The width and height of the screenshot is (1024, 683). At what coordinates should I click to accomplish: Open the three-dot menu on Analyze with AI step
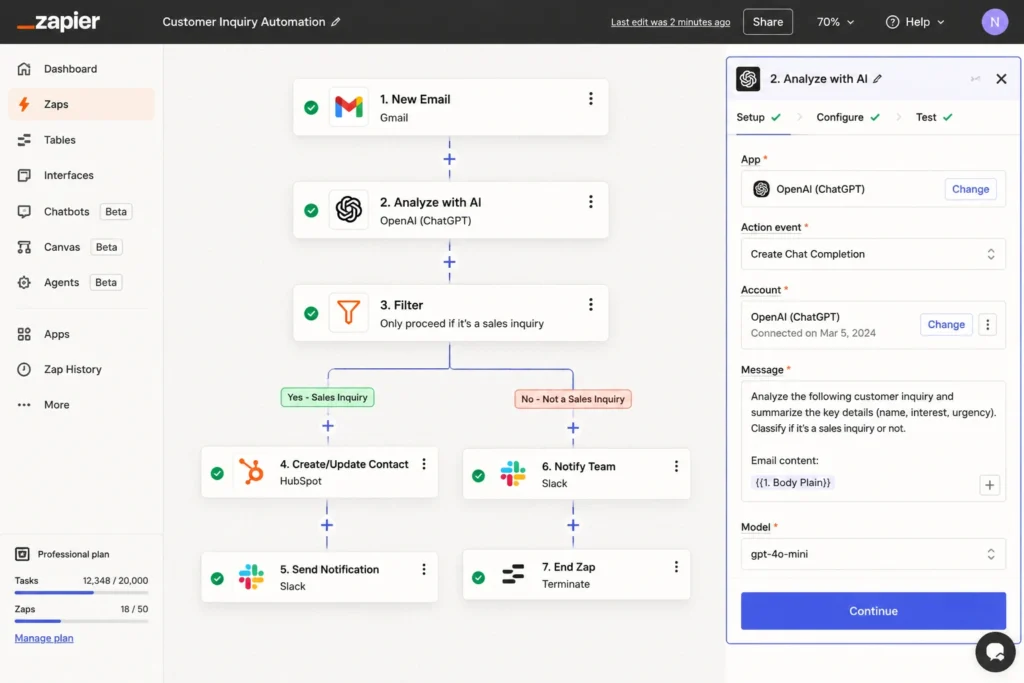590,202
